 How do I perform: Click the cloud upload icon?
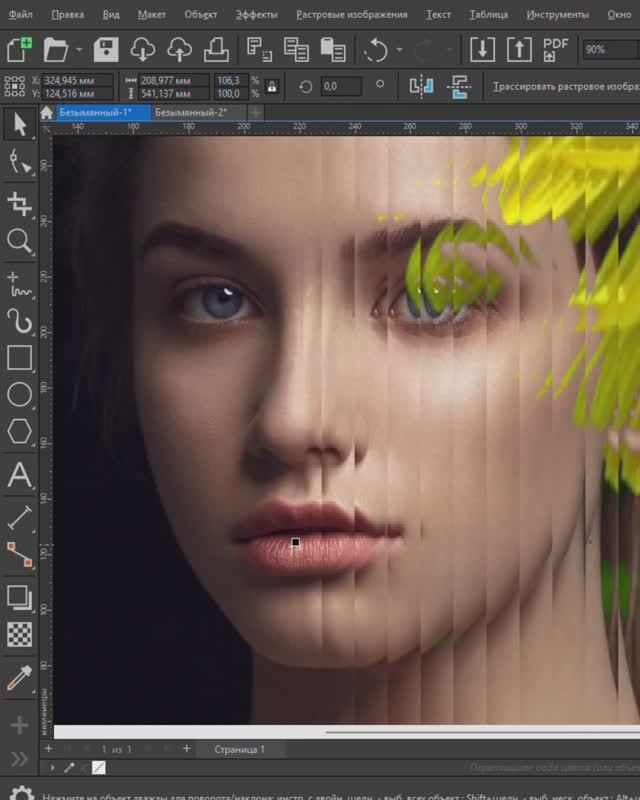coord(179,49)
